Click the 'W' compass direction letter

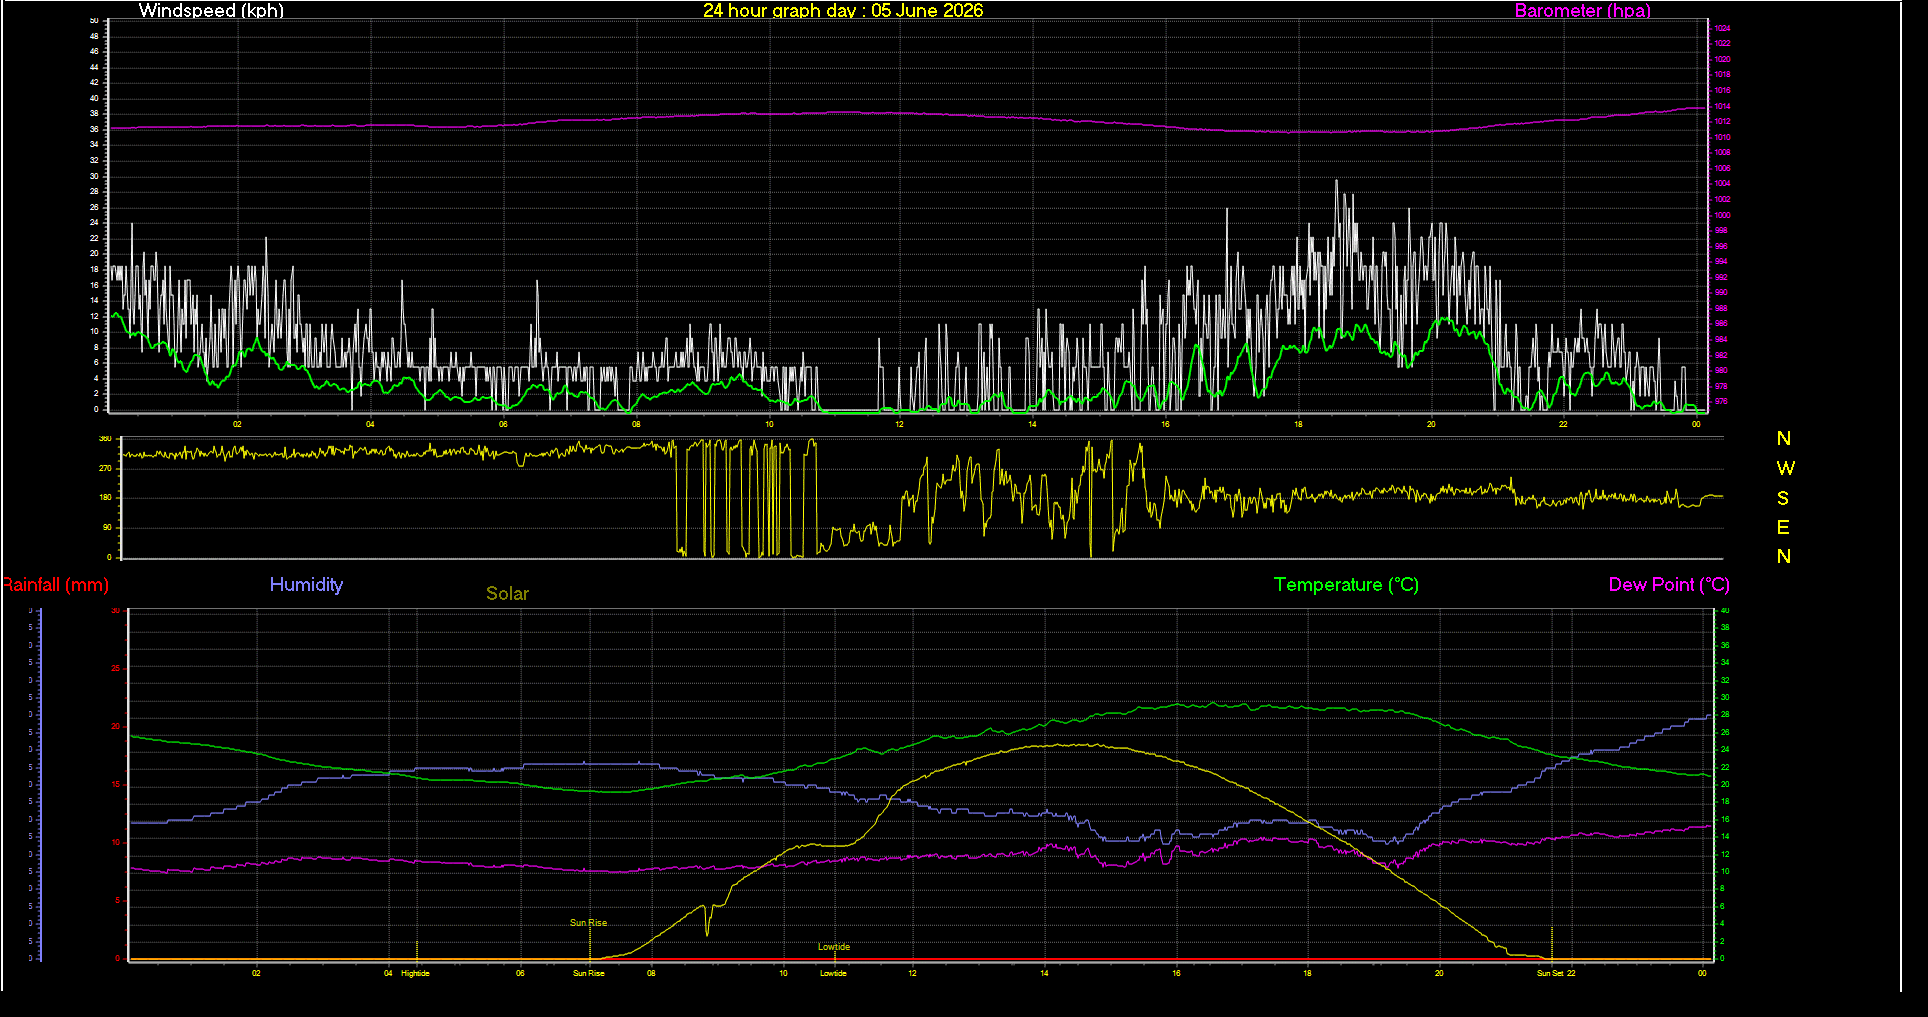pos(1785,468)
